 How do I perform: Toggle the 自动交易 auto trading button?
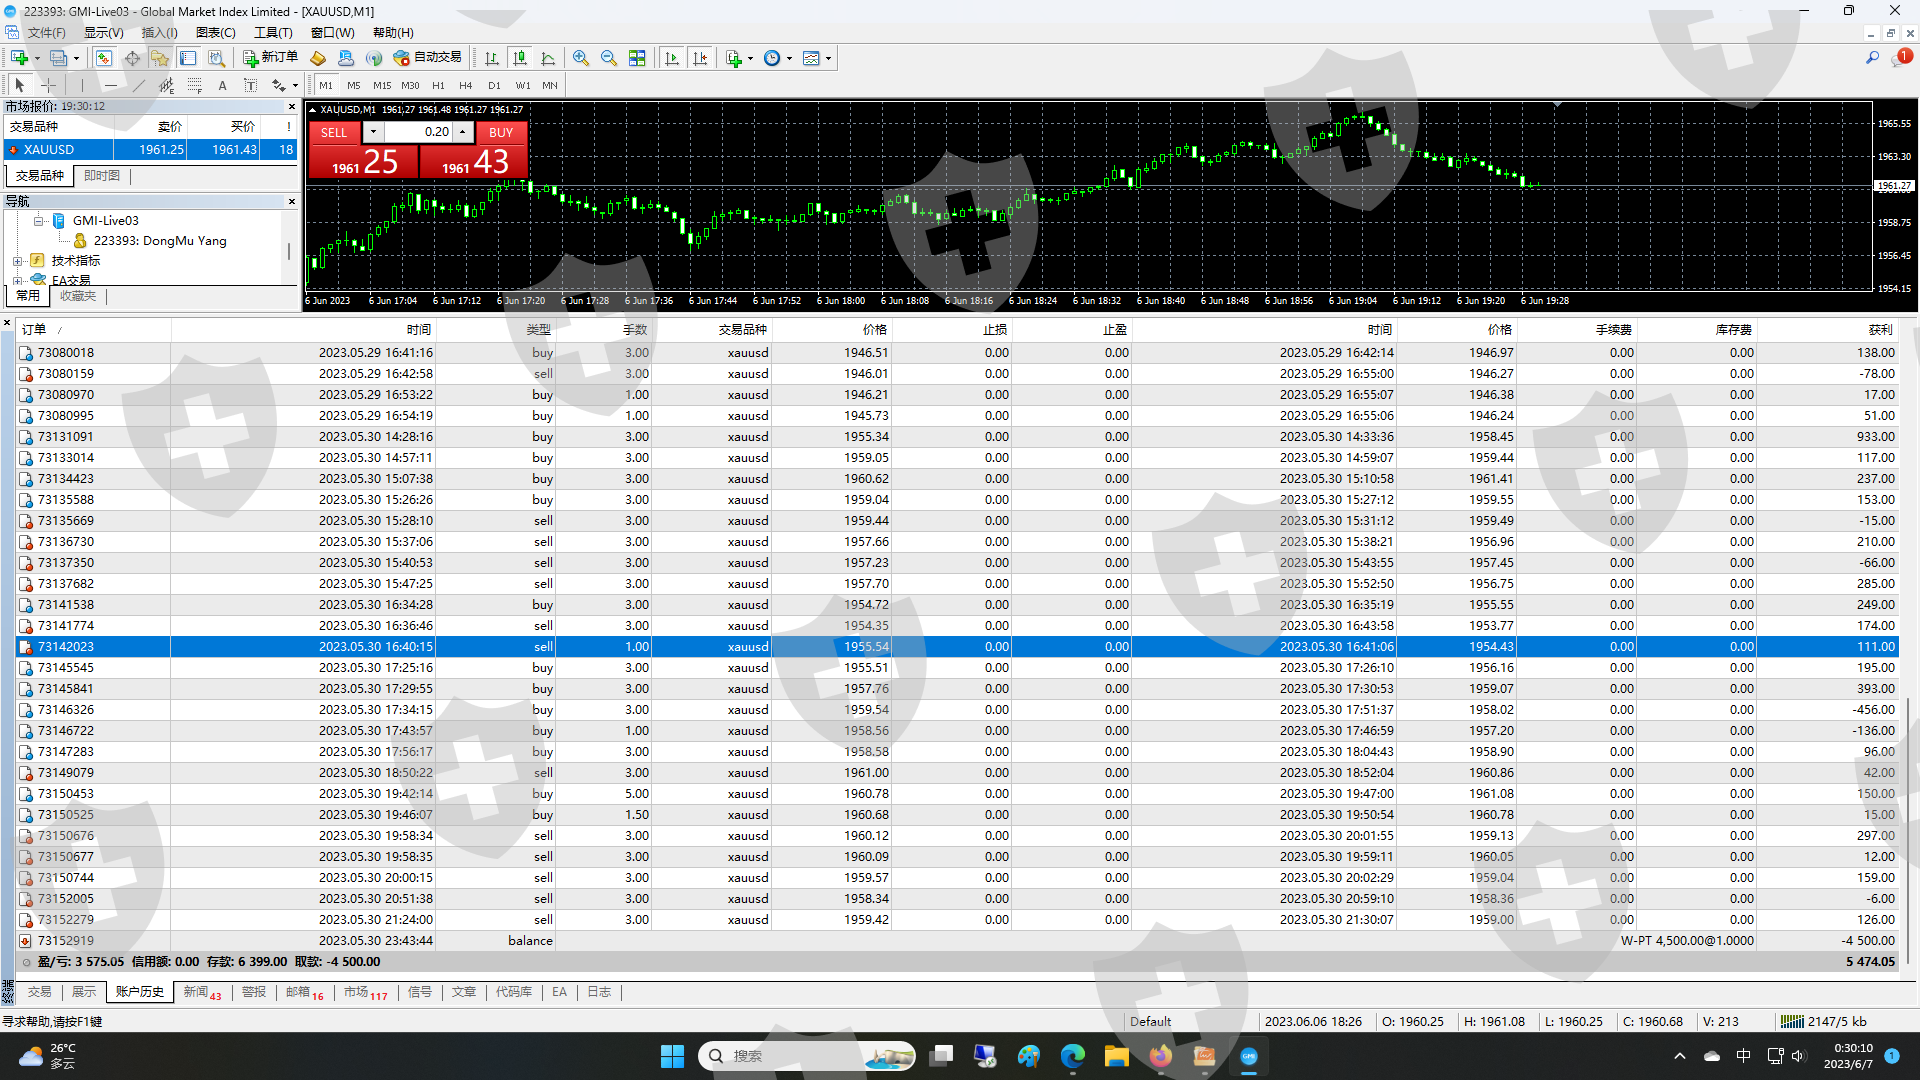pos(428,58)
